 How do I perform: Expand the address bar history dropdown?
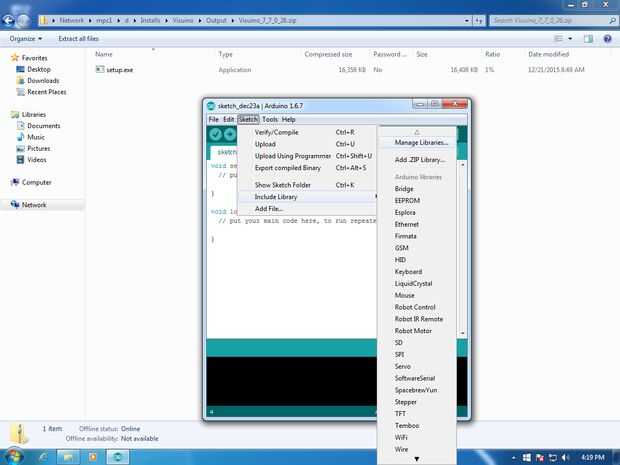point(467,20)
